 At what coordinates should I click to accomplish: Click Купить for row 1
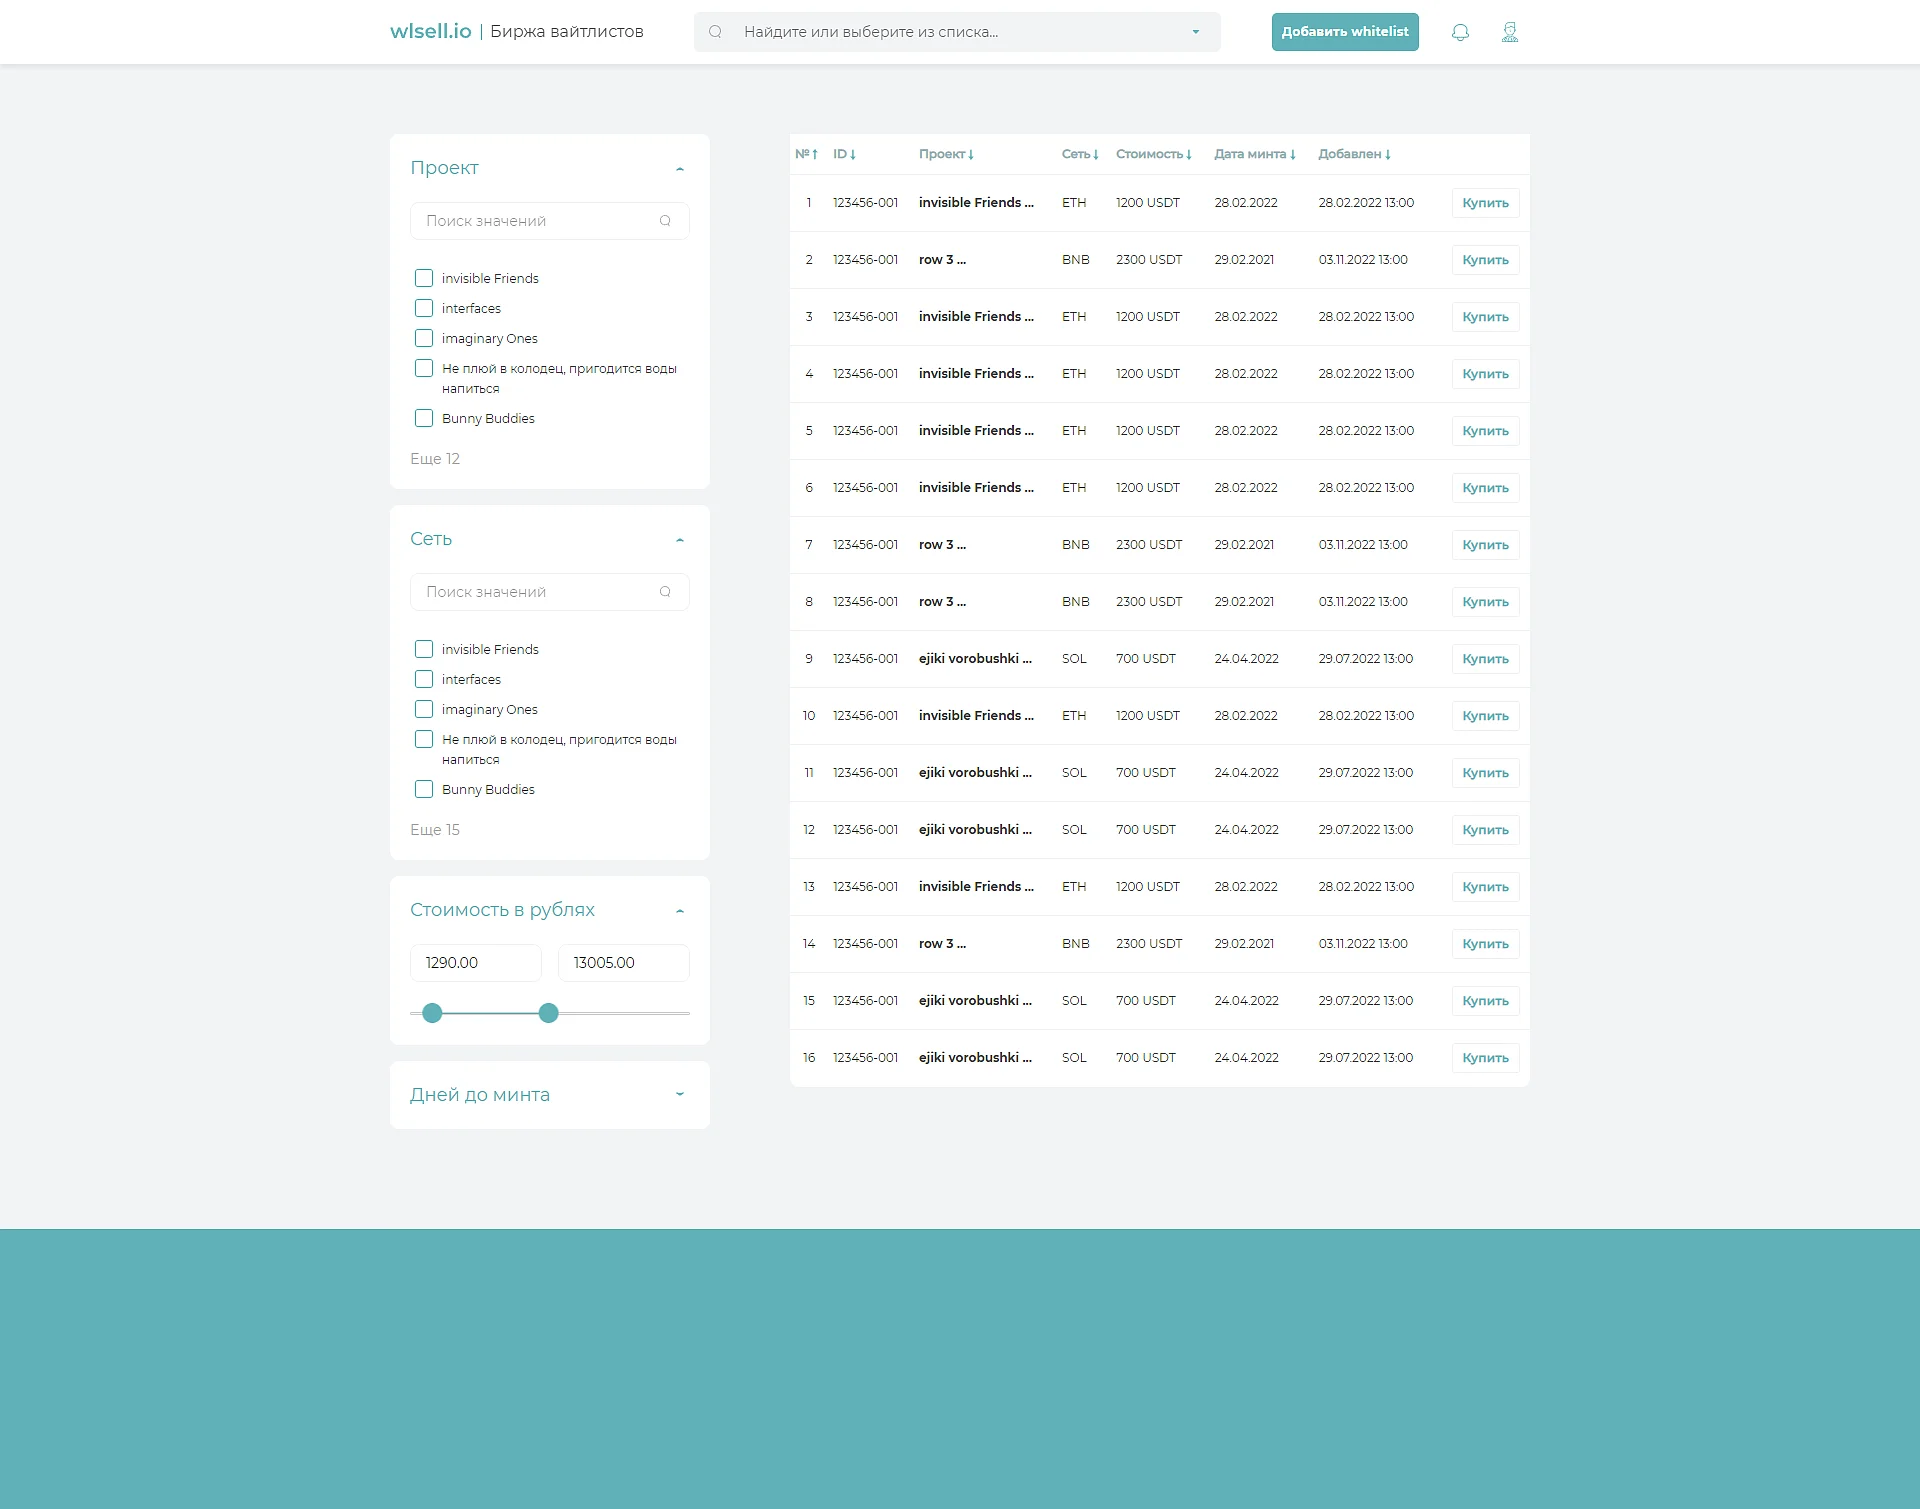[x=1485, y=203]
